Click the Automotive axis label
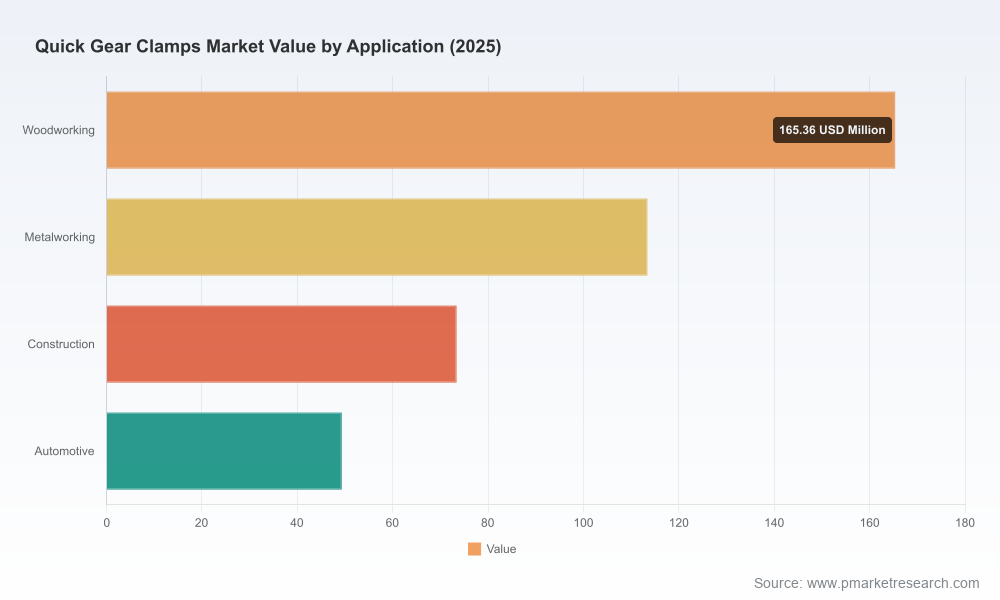1000x600 pixels. pyautogui.click(x=64, y=451)
